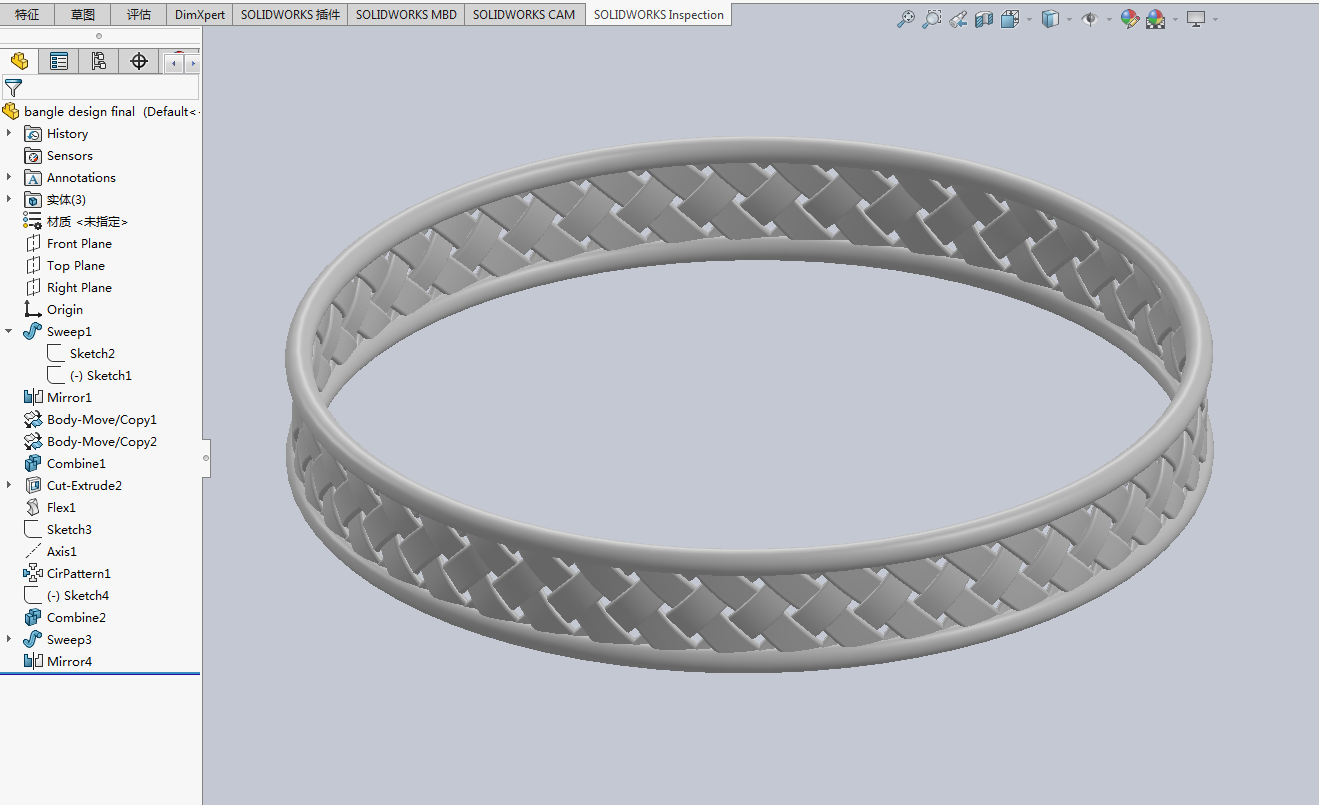The image size is (1319, 805).
Task: Collapse the feature tree panel handle
Action: [x=206, y=458]
